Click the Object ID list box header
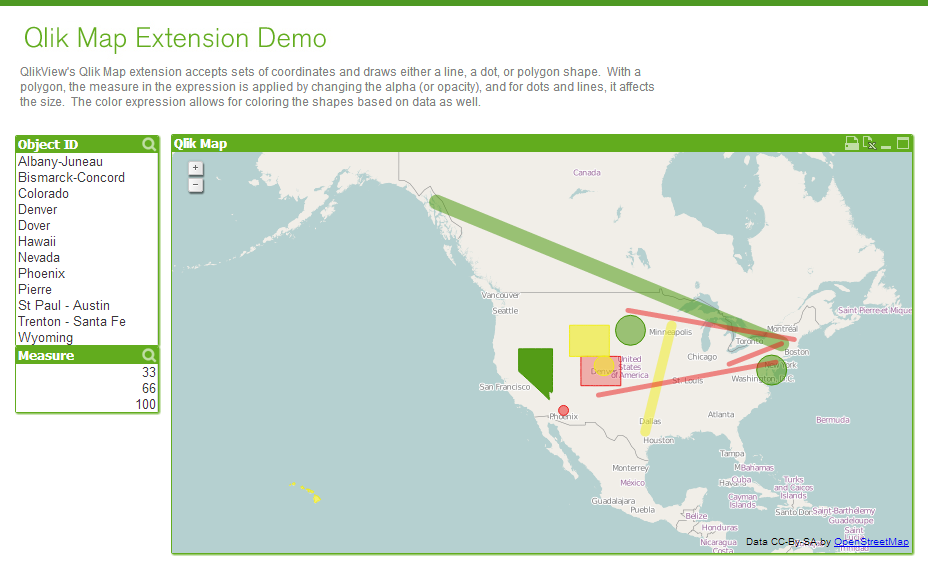The width and height of the screenshot is (928, 576). click(x=87, y=144)
